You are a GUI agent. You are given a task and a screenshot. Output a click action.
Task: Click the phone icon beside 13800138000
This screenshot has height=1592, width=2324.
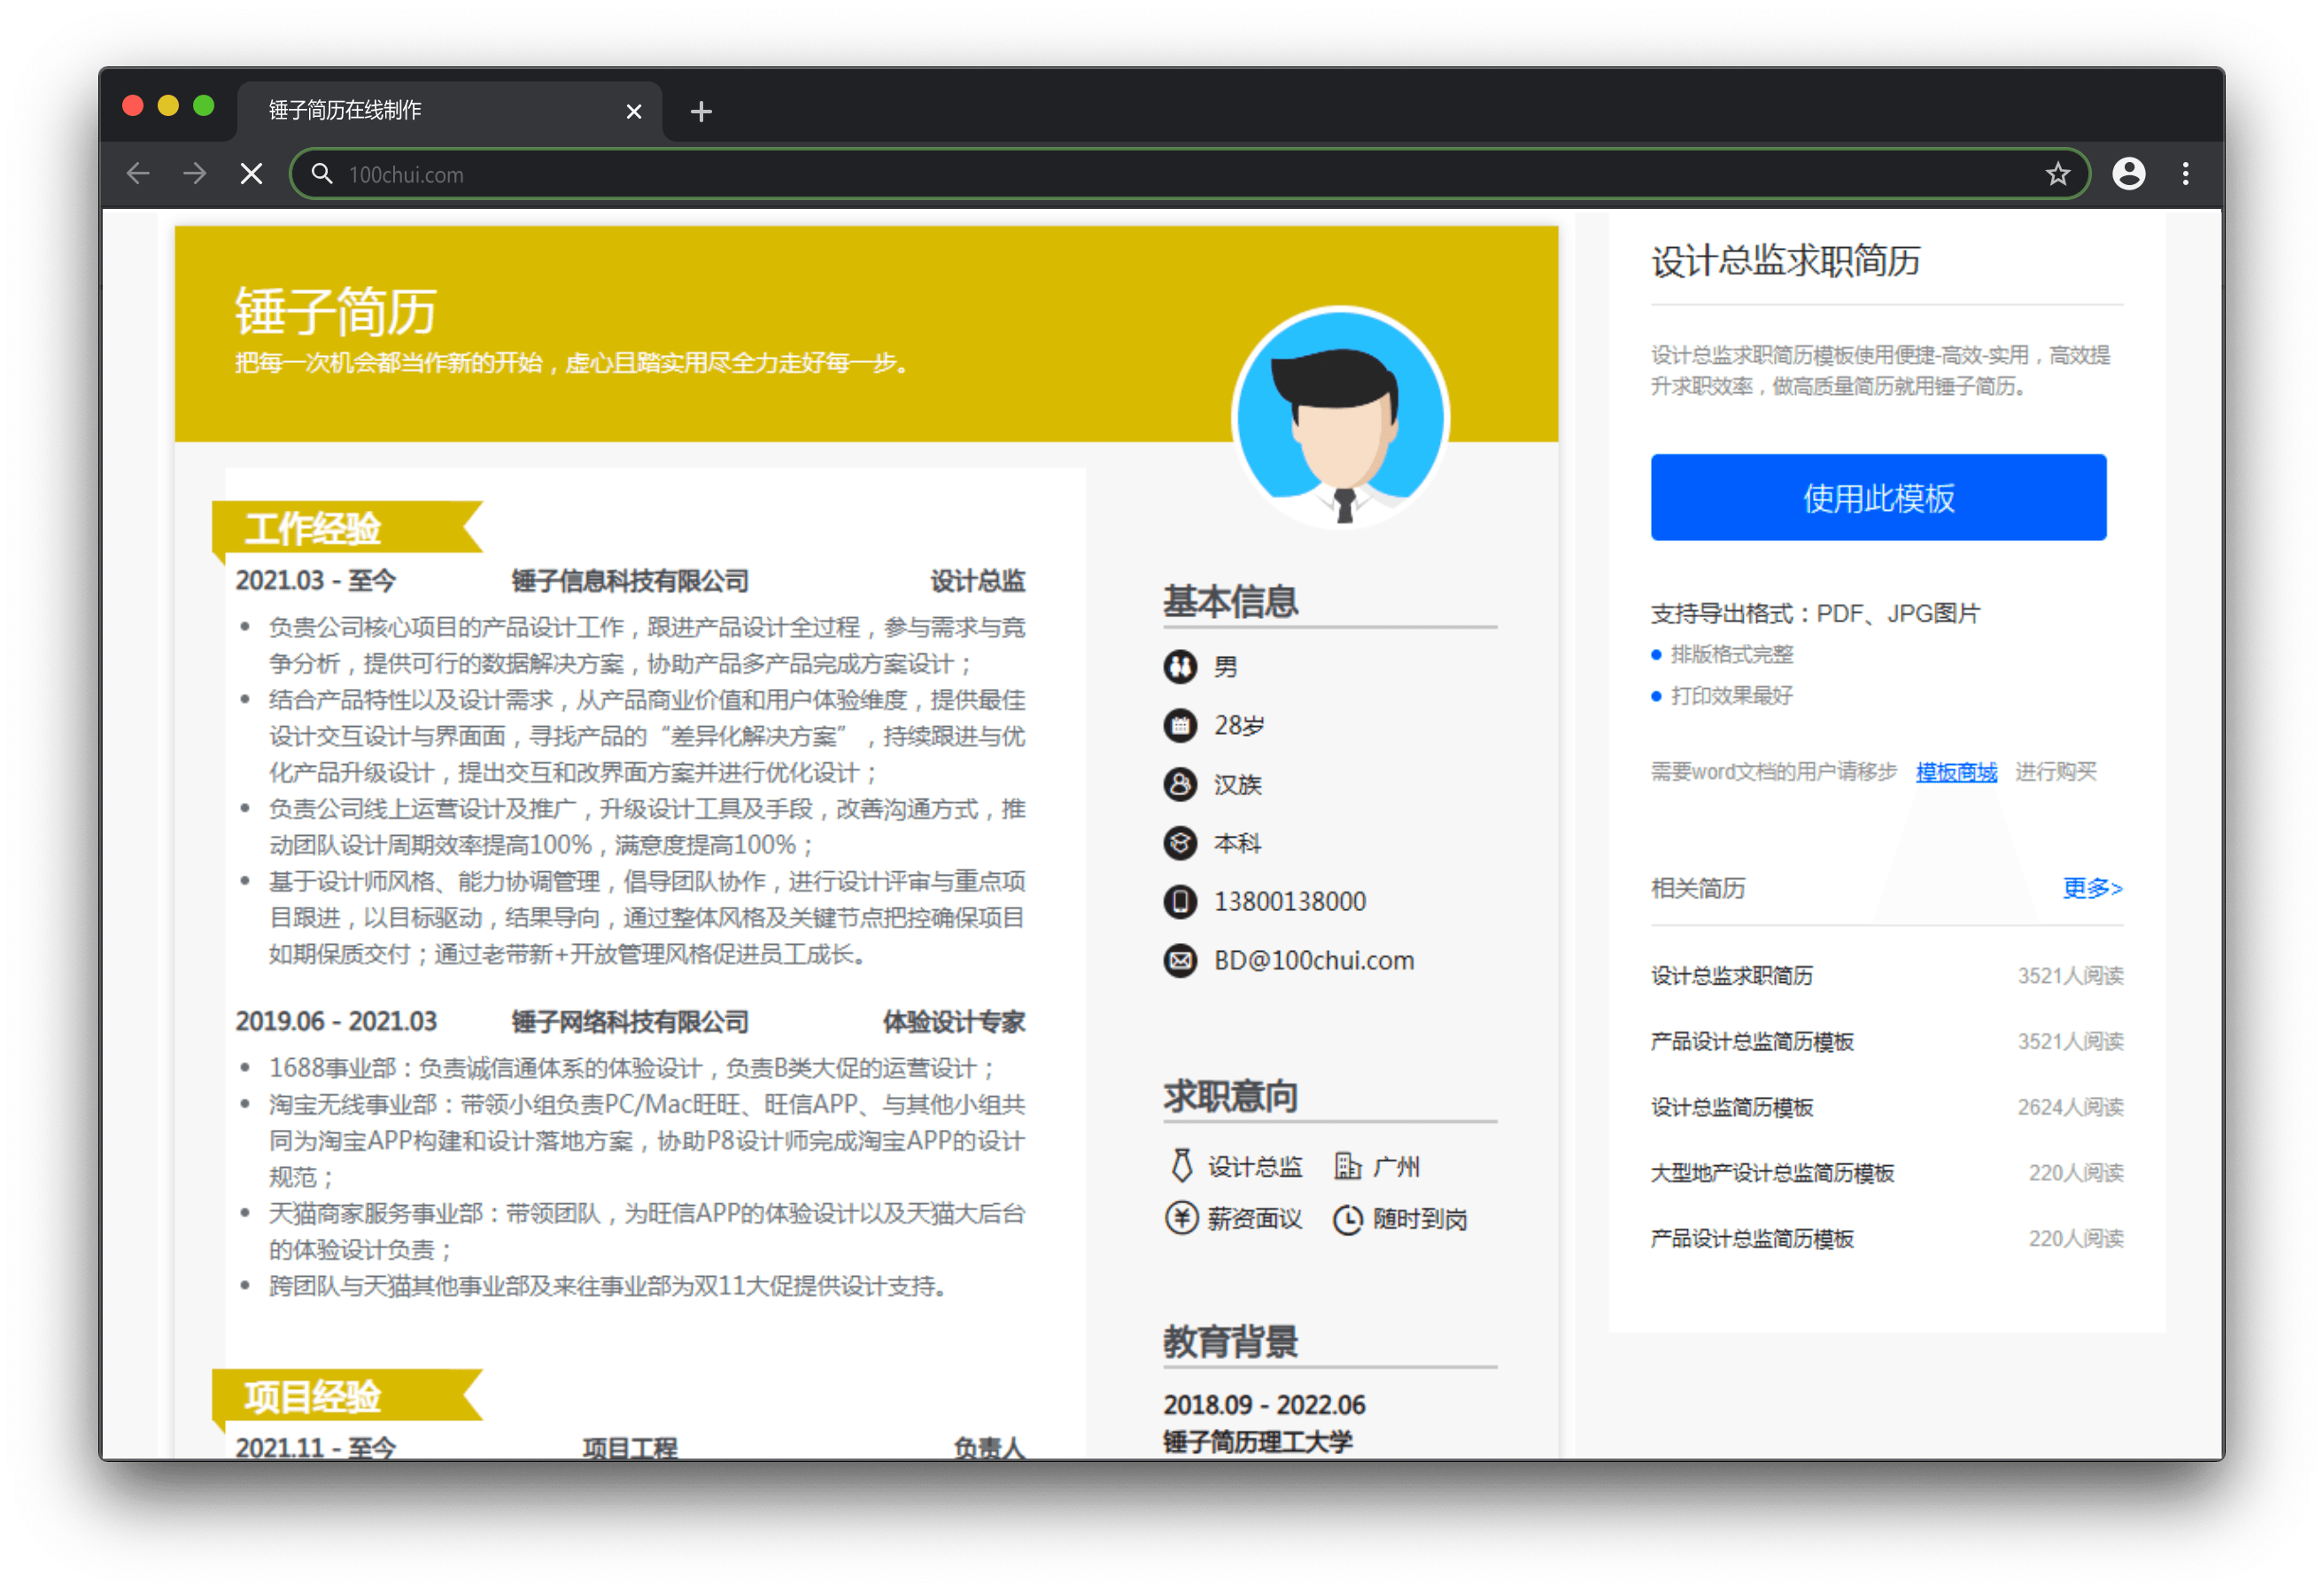[x=1180, y=901]
